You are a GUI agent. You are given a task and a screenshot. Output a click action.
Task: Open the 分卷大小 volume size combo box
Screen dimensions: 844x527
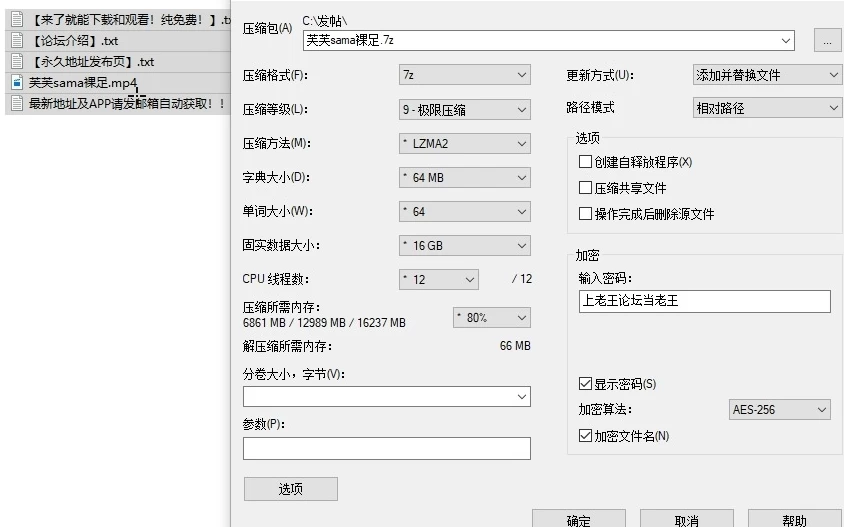pyautogui.click(x=386, y=397)
